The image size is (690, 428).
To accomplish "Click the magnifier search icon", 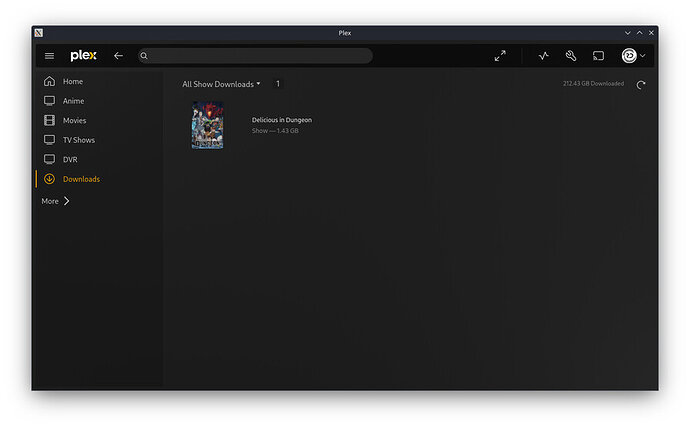I will 144,56.
